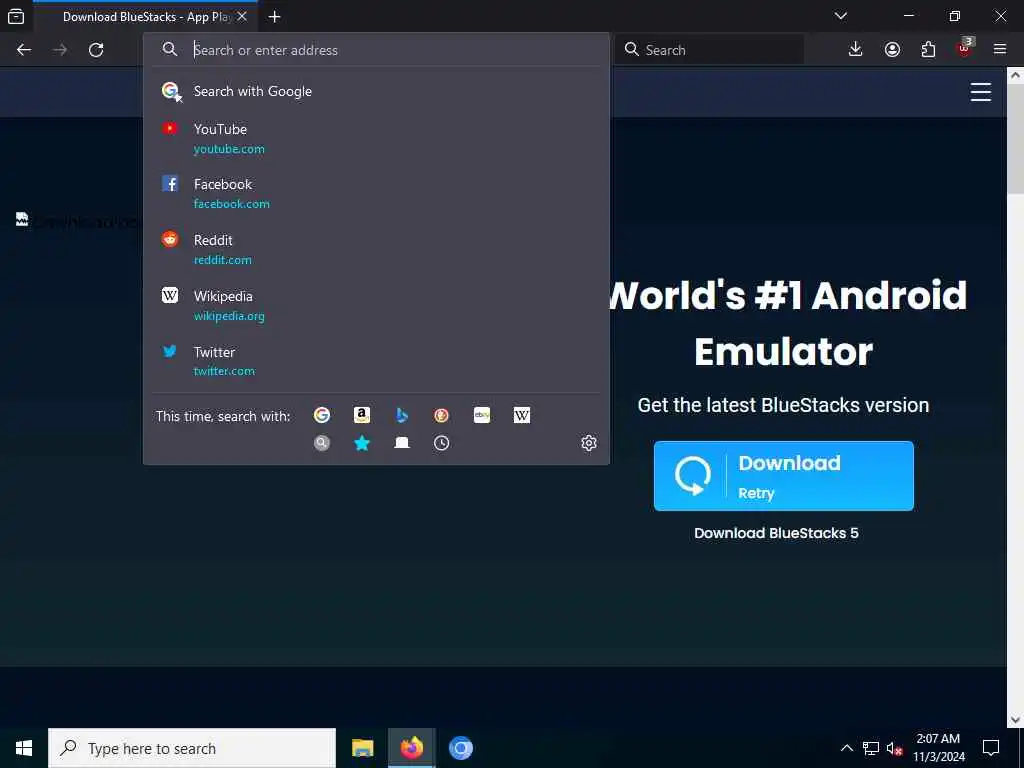Image resolution: width=1024 pixels, height=768 pixels.
Task: Choose Twitter twitter.com suggestion
Action: (x=376, y=361)
